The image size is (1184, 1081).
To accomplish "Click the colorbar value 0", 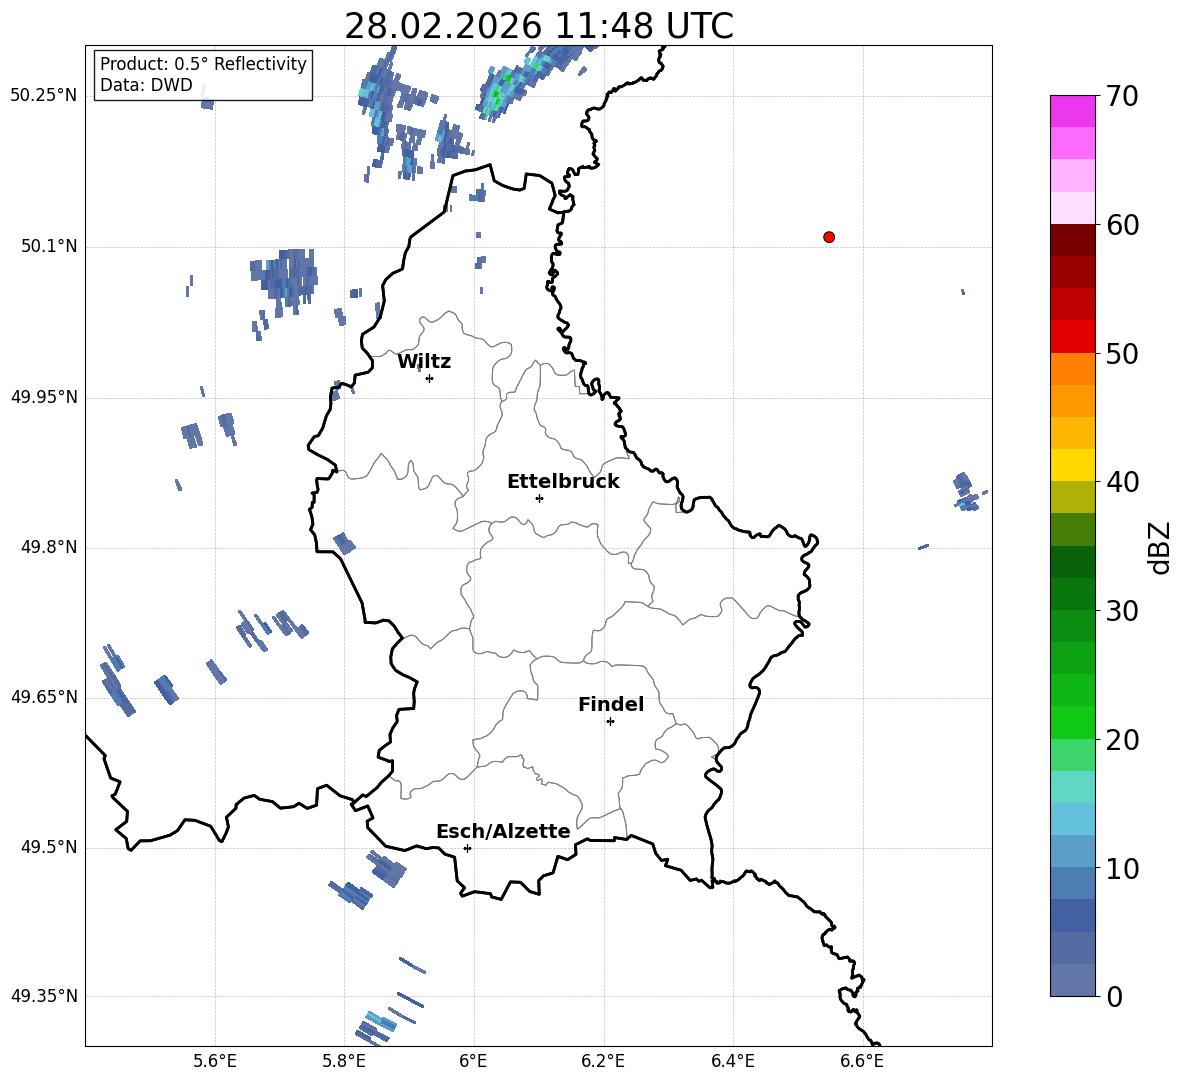I will pos(1114,996).
